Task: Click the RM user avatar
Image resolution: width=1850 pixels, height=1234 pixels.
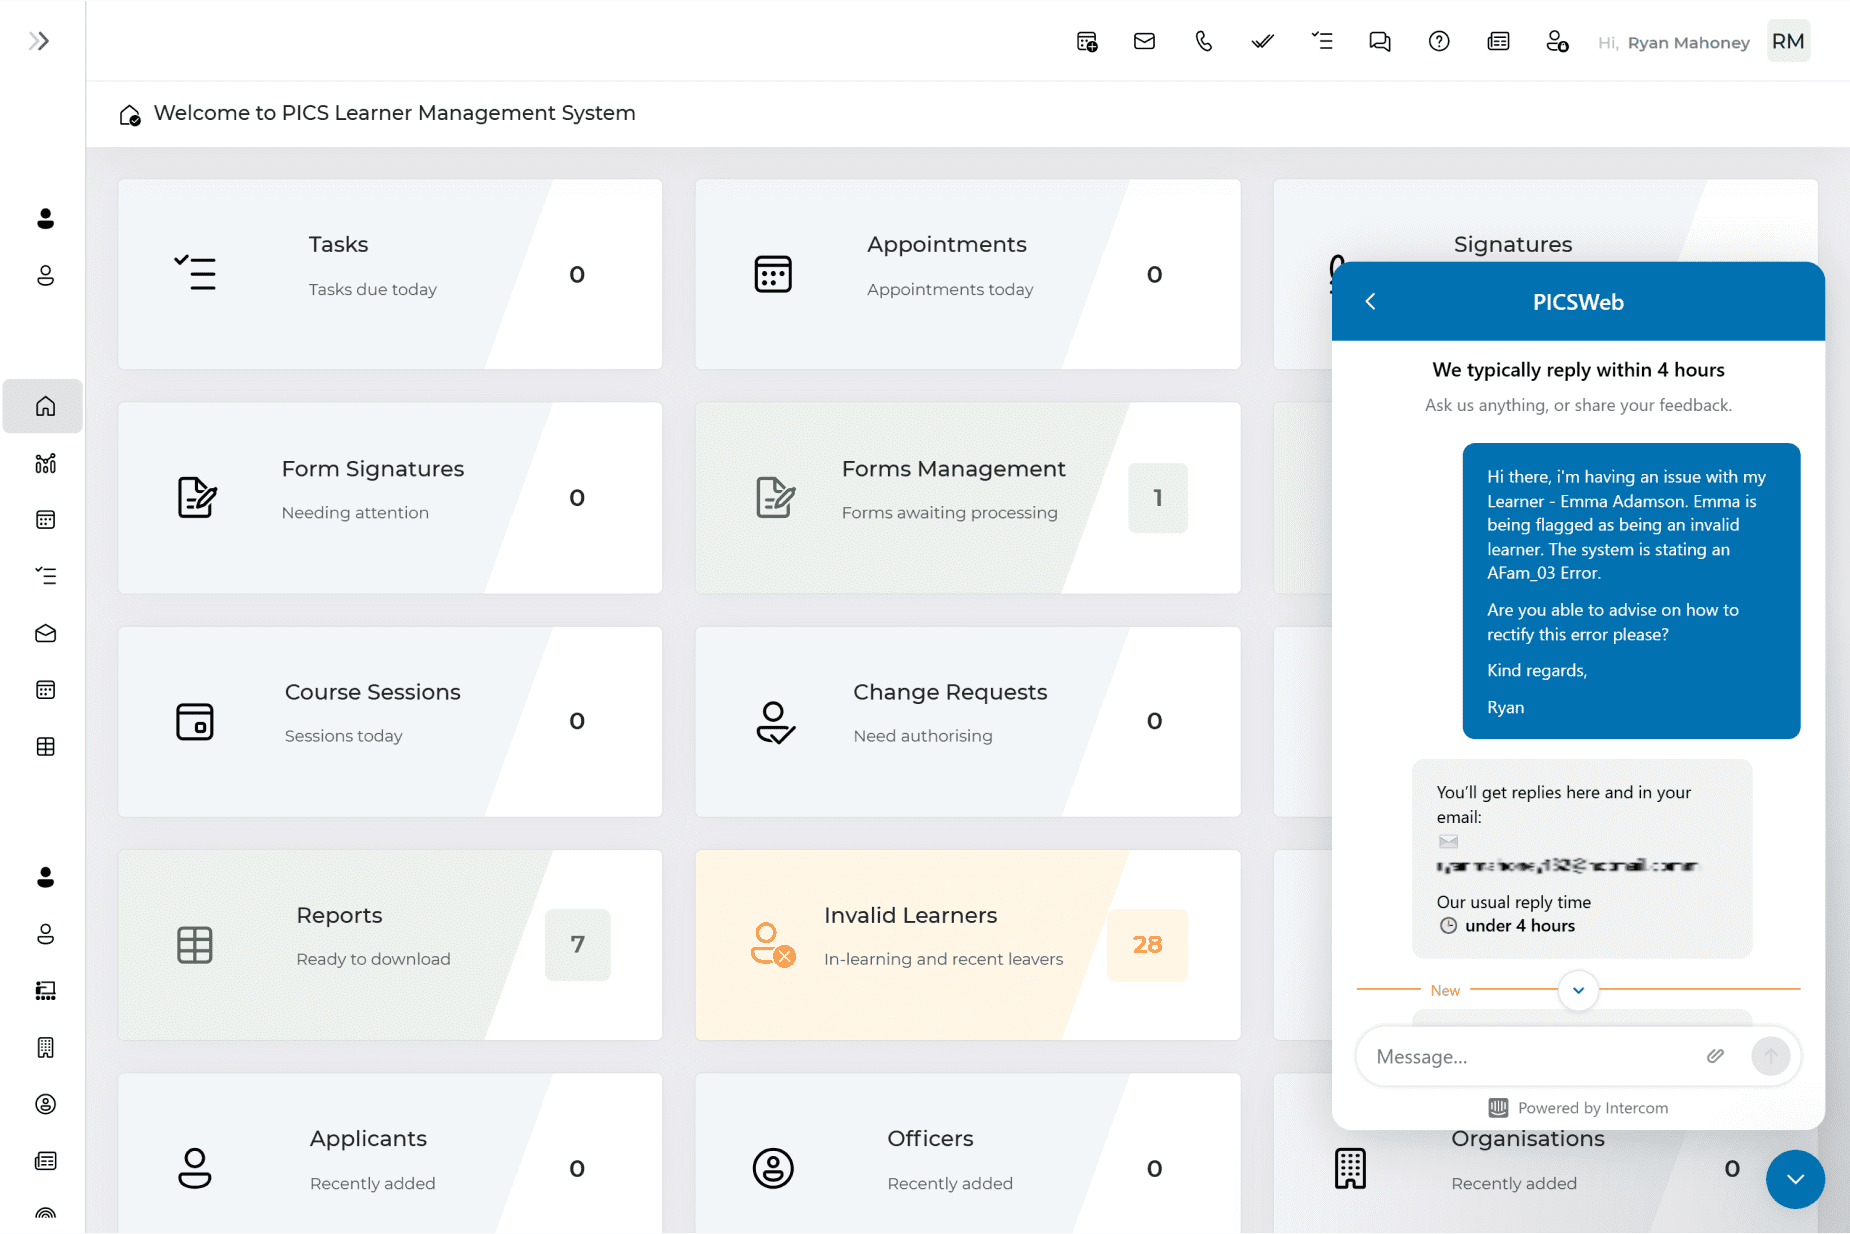Action: tap(1787, 41)
